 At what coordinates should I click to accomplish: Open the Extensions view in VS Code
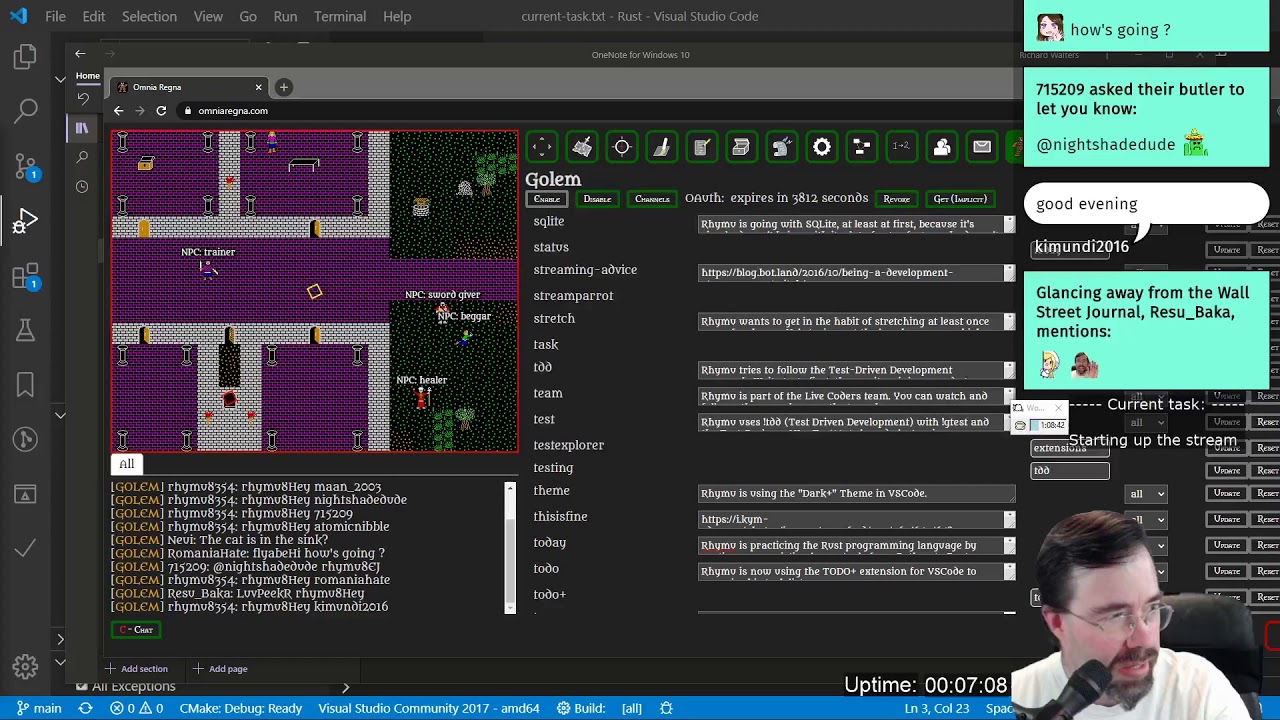[x=25, y=276]
